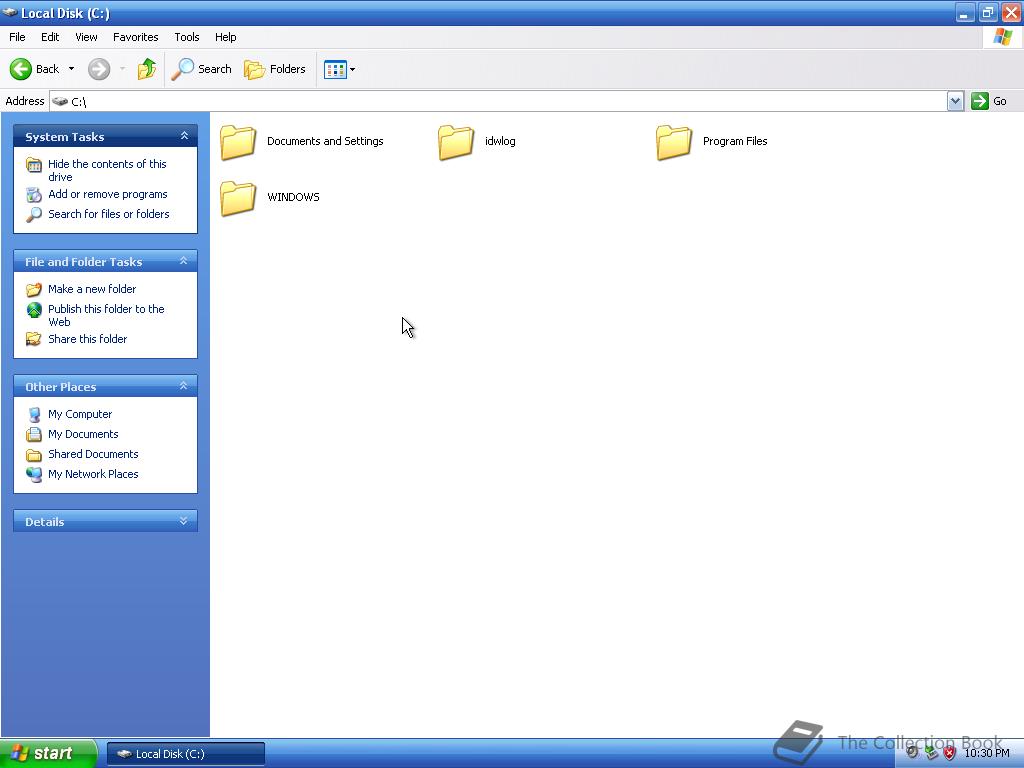Expand the Details panel
The height and width of the screenshot is (768, 1024).
point(184,520)
